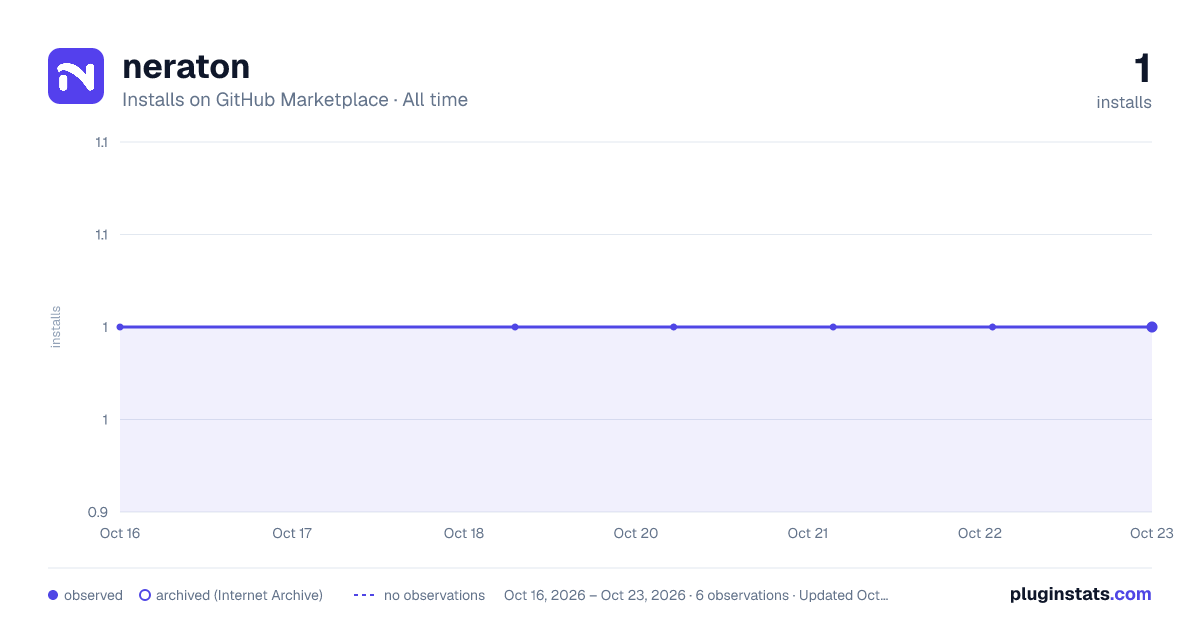This screenshot has width=1200, height=630.
Task: Select the data point between Oct 18 and Oct 20
Action: click(x=515, y=327)
